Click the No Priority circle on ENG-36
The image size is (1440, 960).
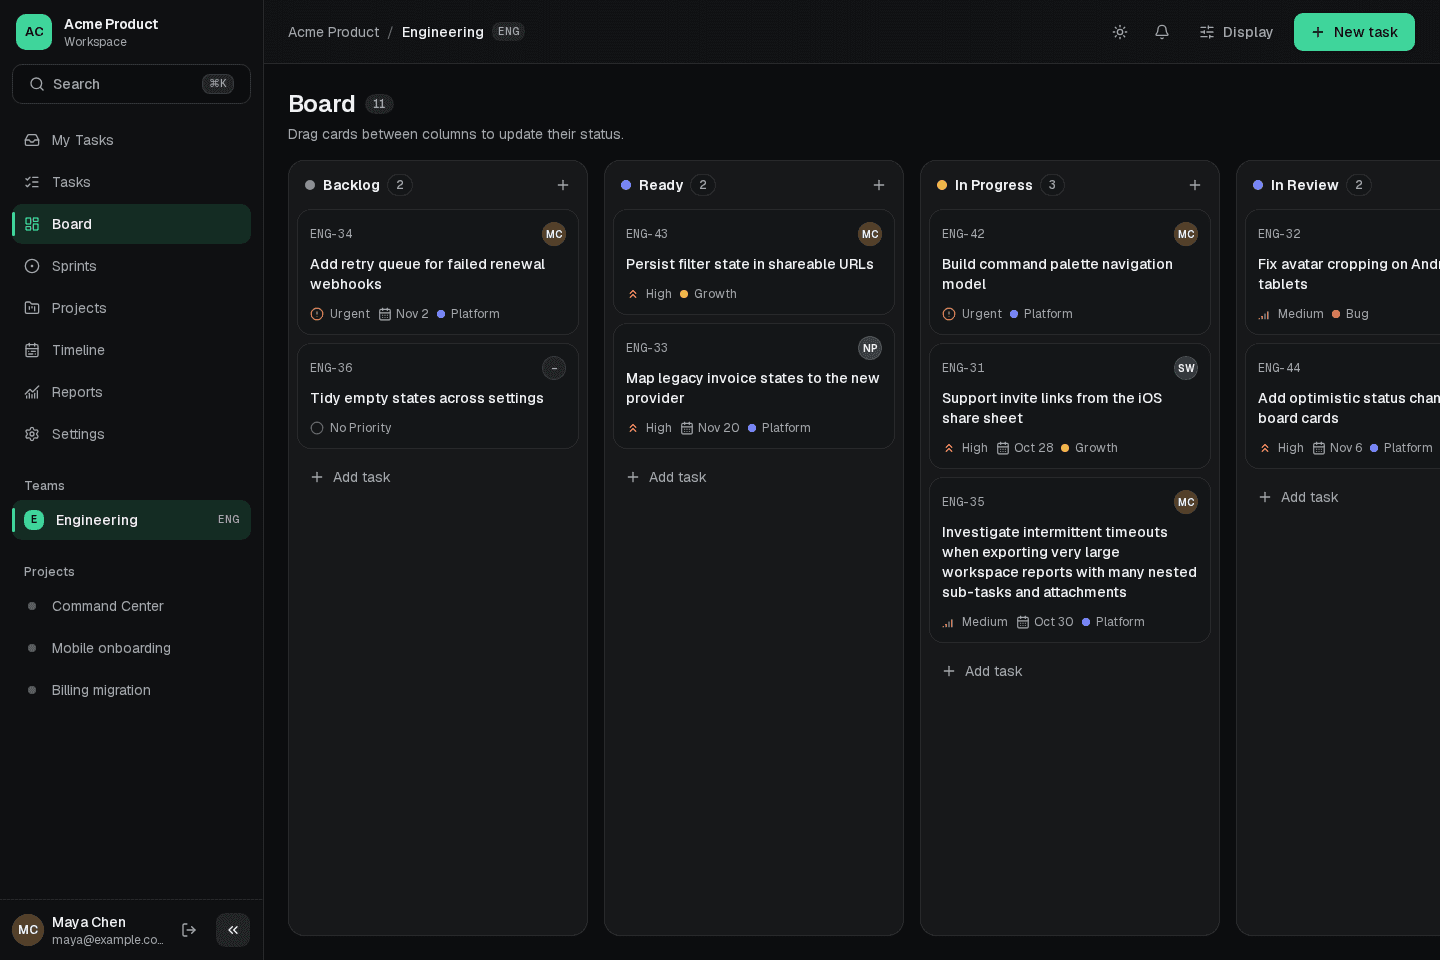[317, 428]
